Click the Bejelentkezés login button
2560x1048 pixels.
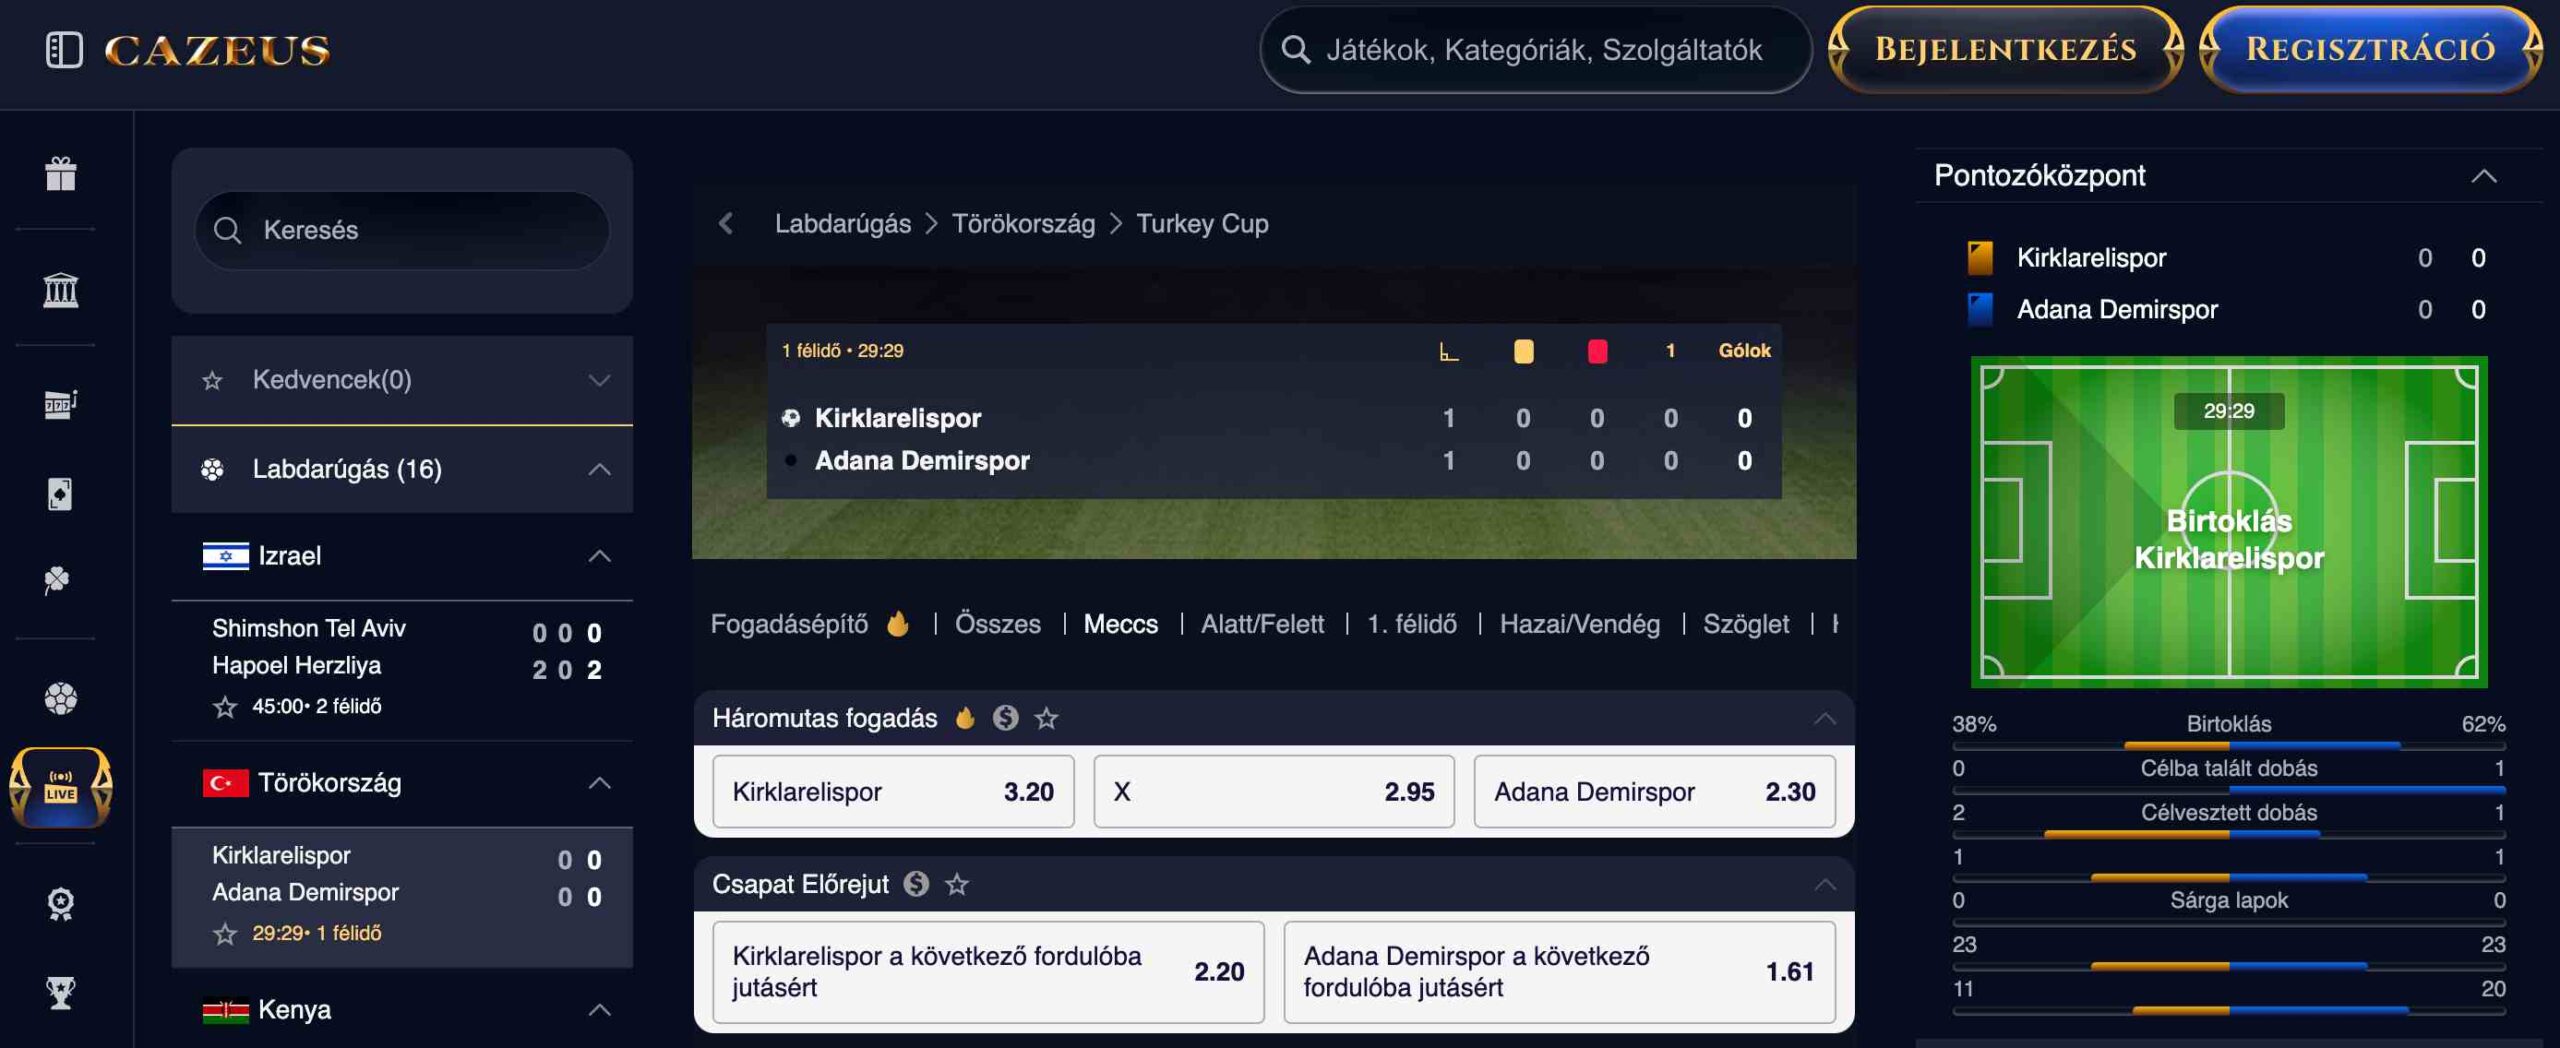point(2005,49)
